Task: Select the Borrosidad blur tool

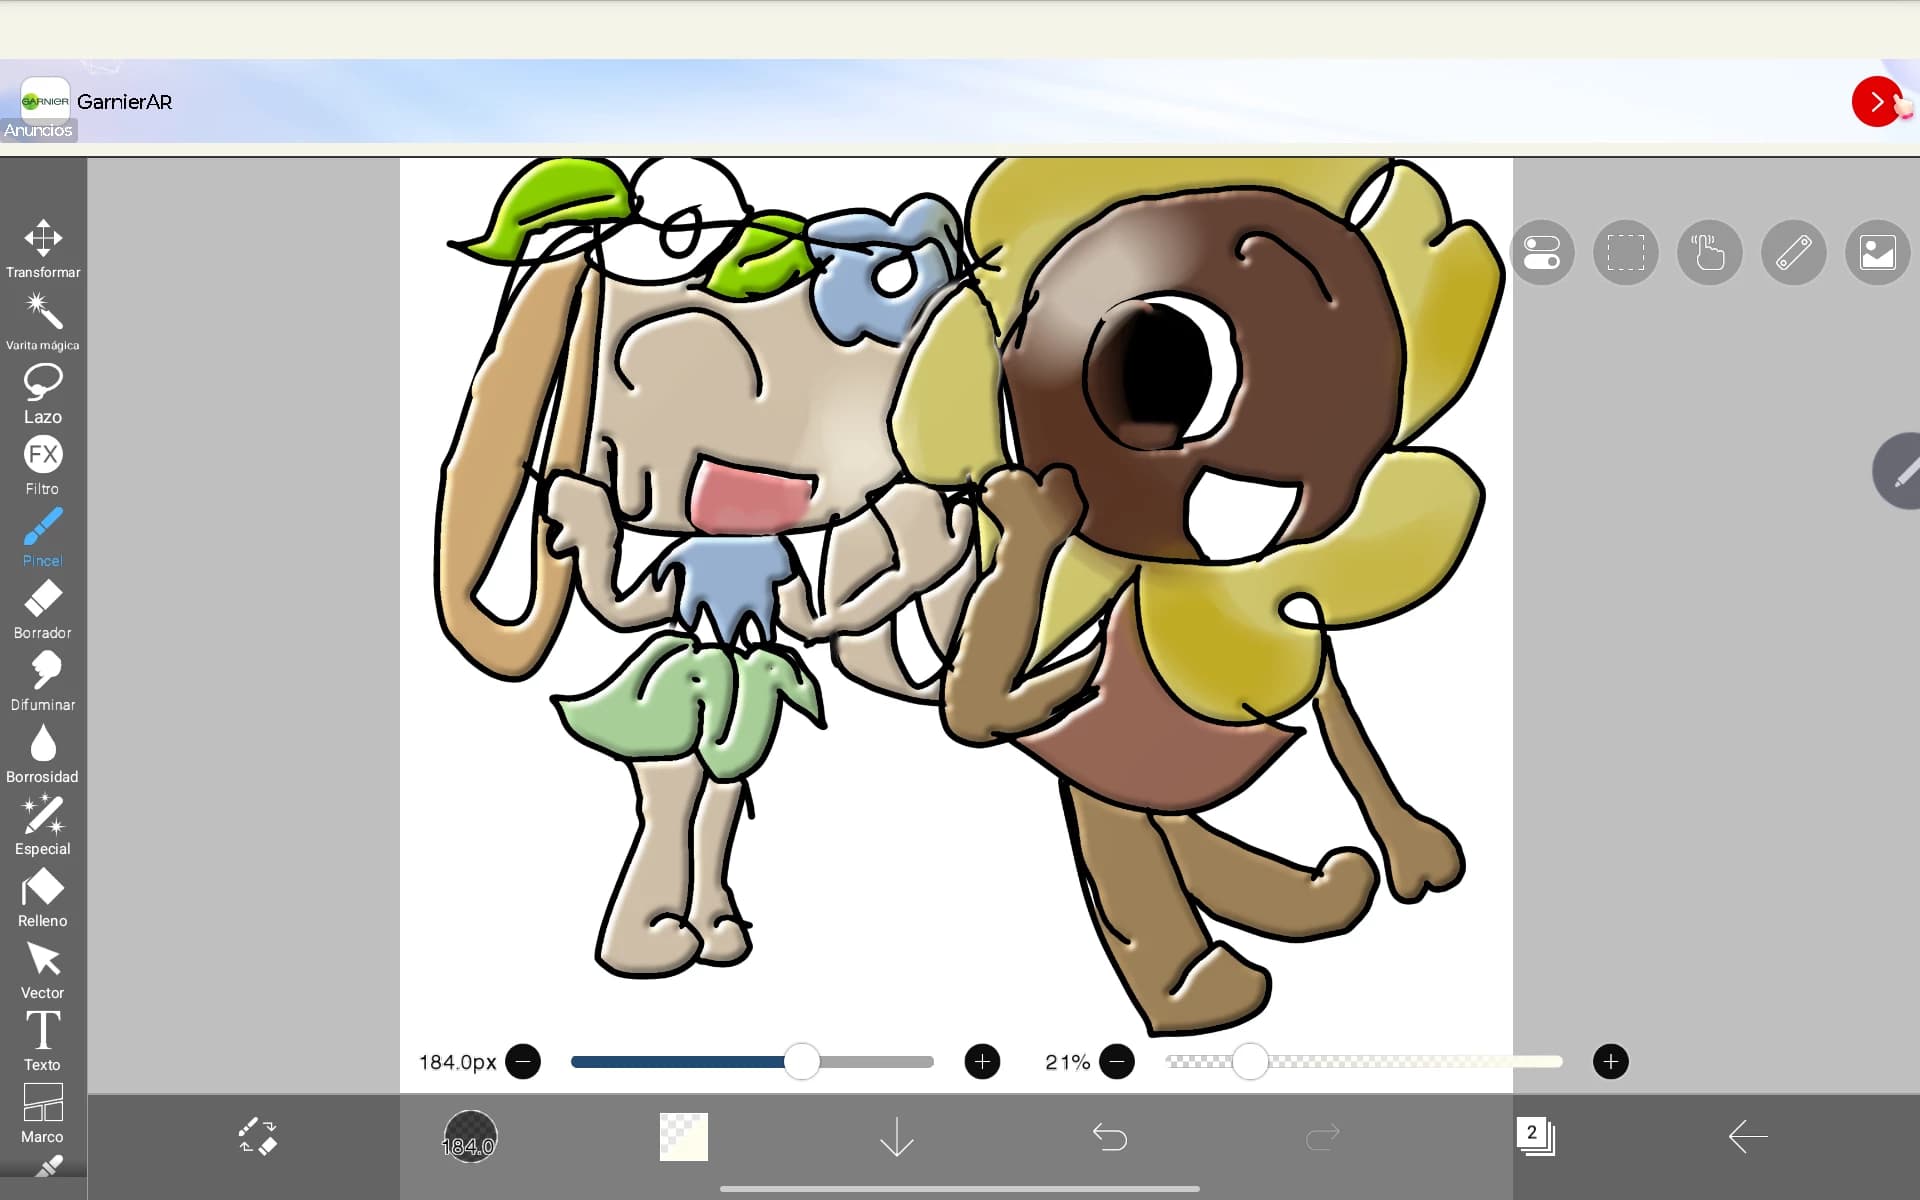Action: pyautogui.click(x=43, y=754)
